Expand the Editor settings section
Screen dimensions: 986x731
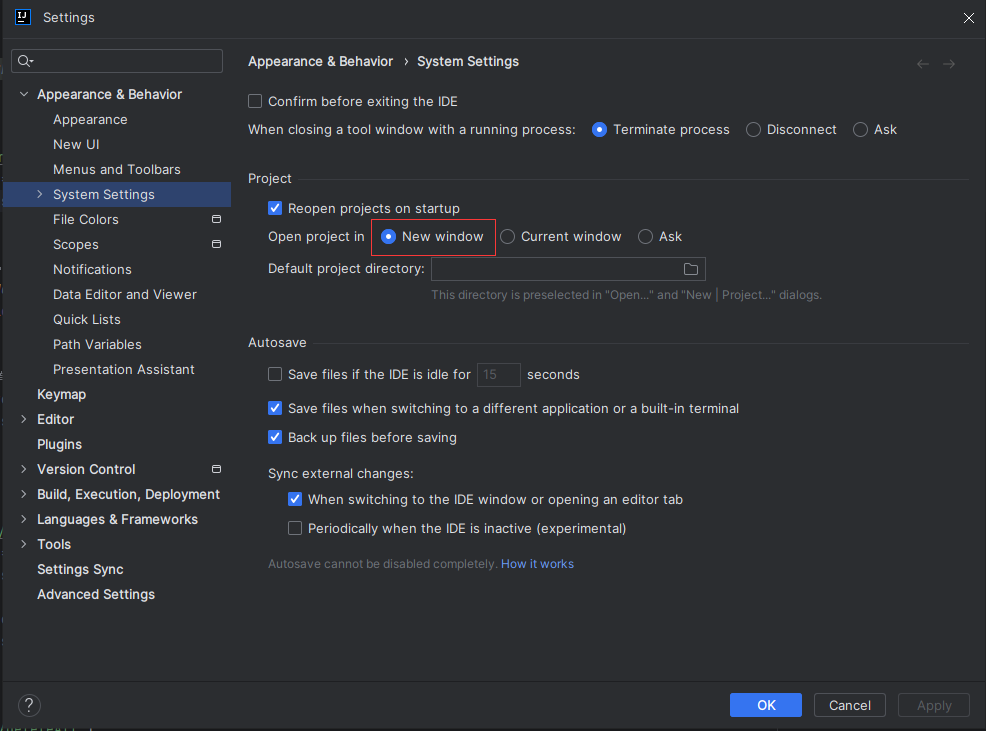coord(24,419)
